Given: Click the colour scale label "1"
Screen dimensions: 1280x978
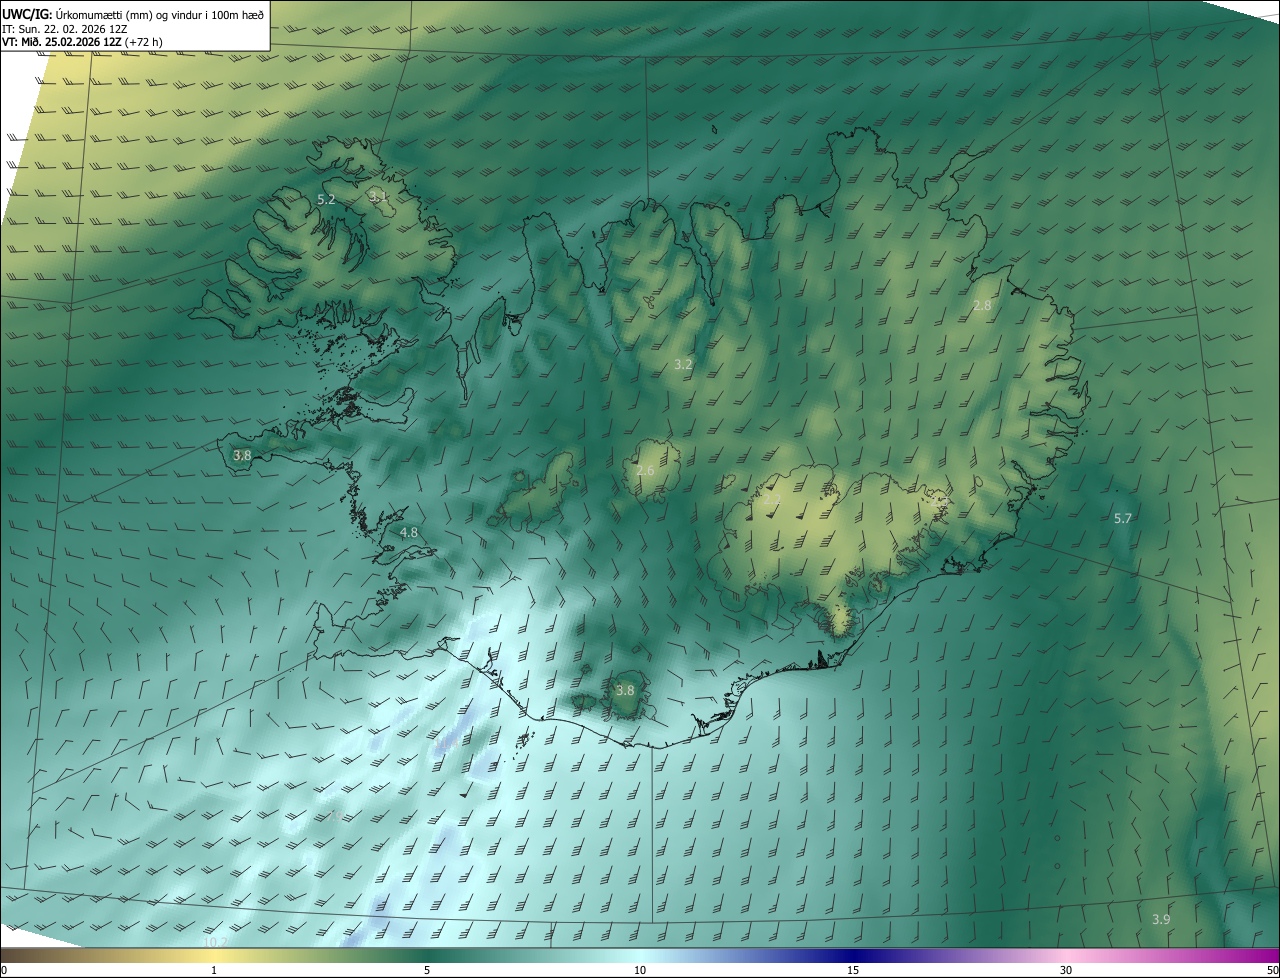Looking at the screenshot, I should pos(214,970).
